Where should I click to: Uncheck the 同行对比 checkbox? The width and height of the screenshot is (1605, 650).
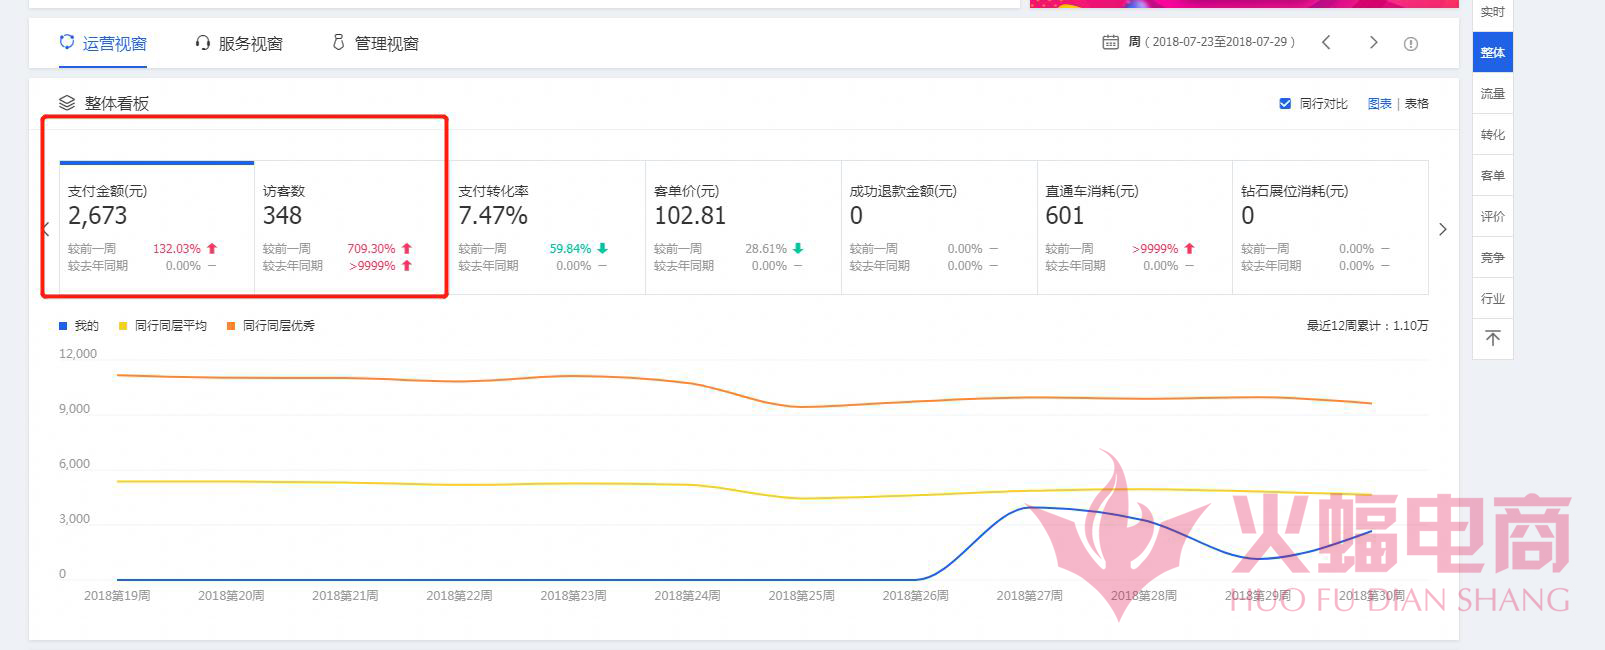1285,103
